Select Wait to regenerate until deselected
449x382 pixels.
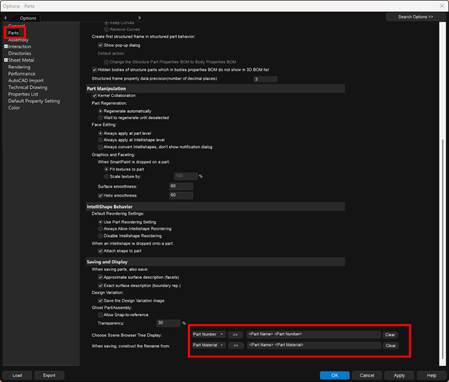[100, 118]
